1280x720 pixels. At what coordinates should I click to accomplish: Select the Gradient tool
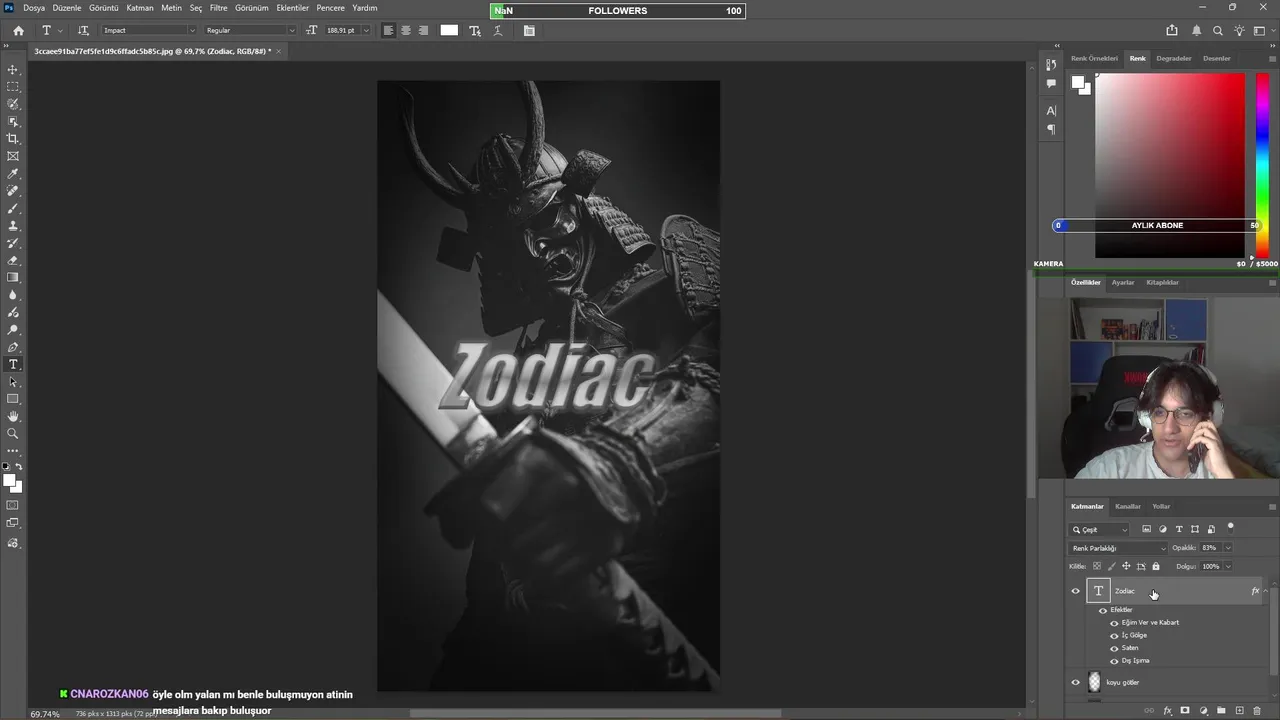[13, 278]
